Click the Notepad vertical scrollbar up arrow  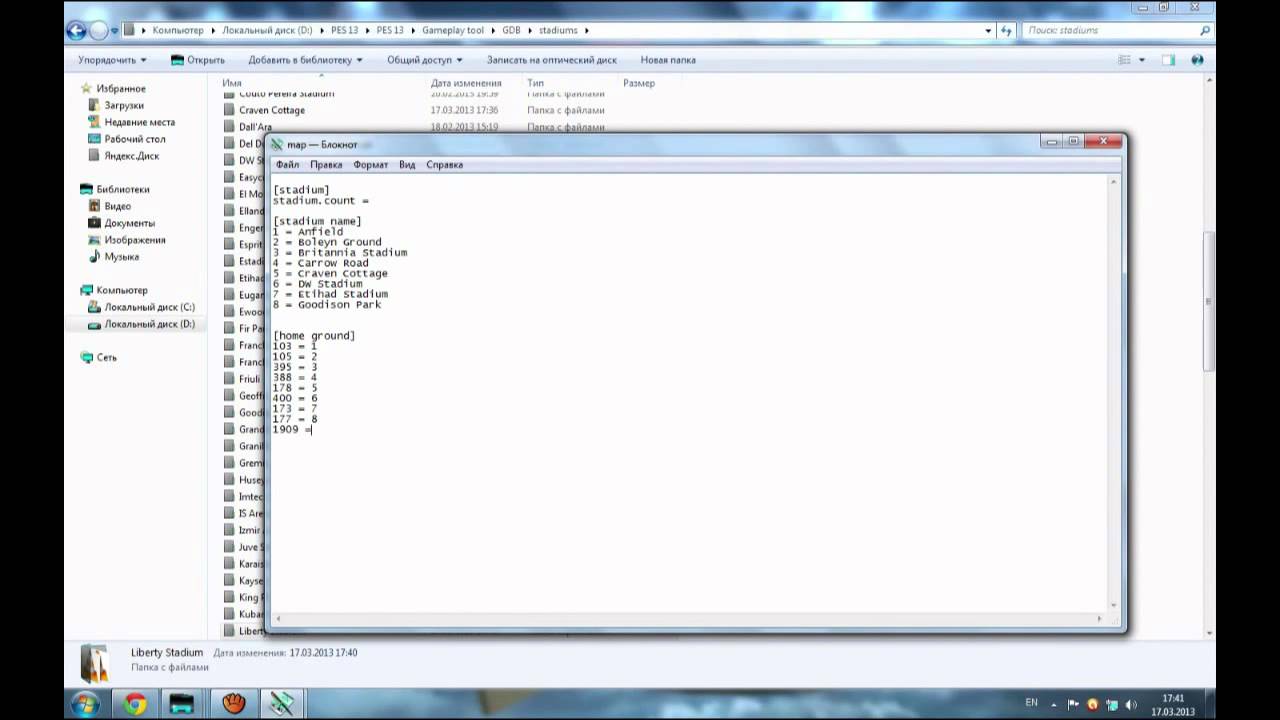coord(1112,182)
